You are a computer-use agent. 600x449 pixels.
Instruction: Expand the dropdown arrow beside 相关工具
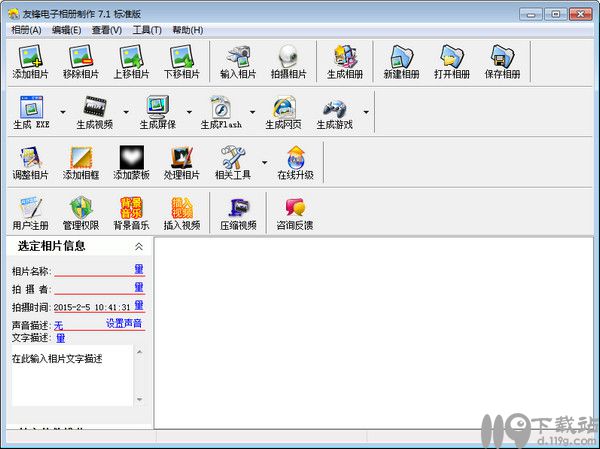click(264, 163)
